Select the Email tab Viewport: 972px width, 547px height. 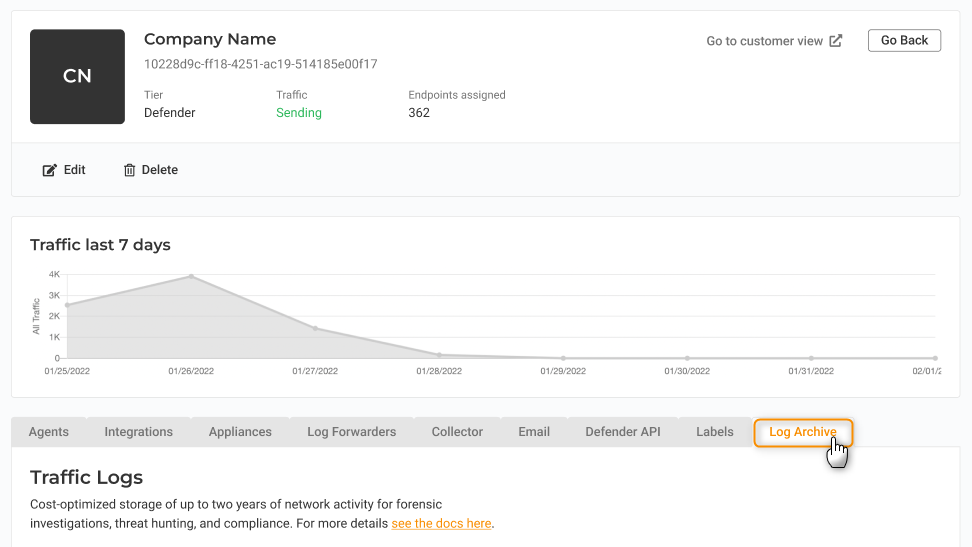click(534, 432)
